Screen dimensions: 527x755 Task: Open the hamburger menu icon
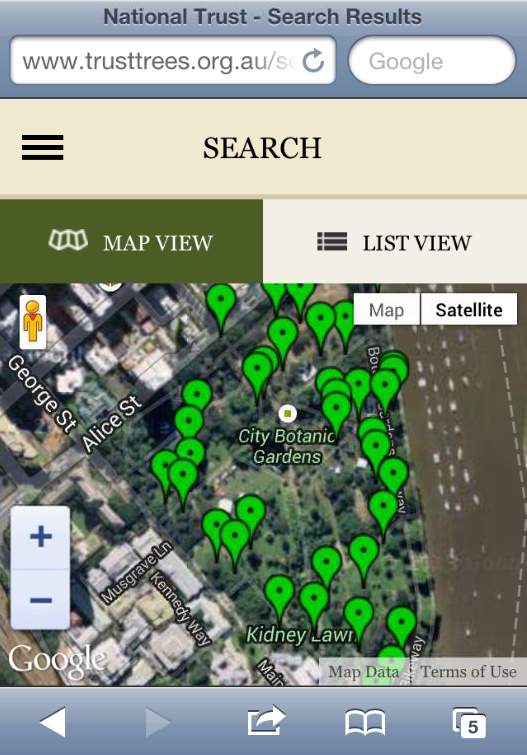click(42, 147)
